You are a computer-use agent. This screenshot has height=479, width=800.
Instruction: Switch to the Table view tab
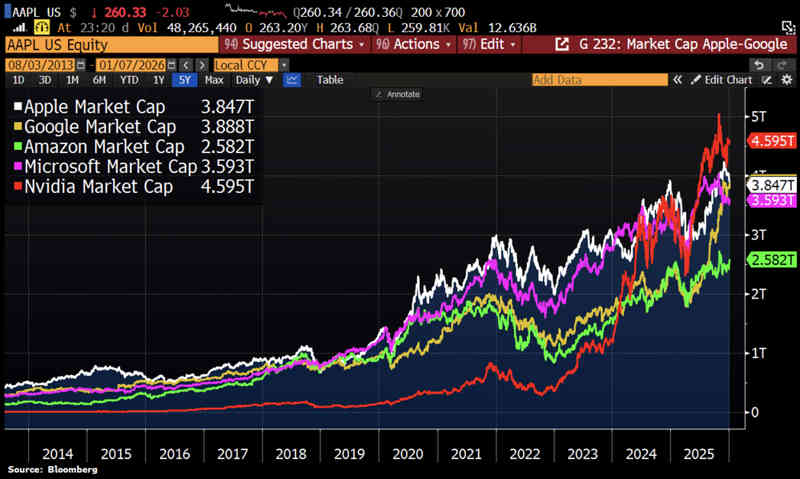pos(330,79)
